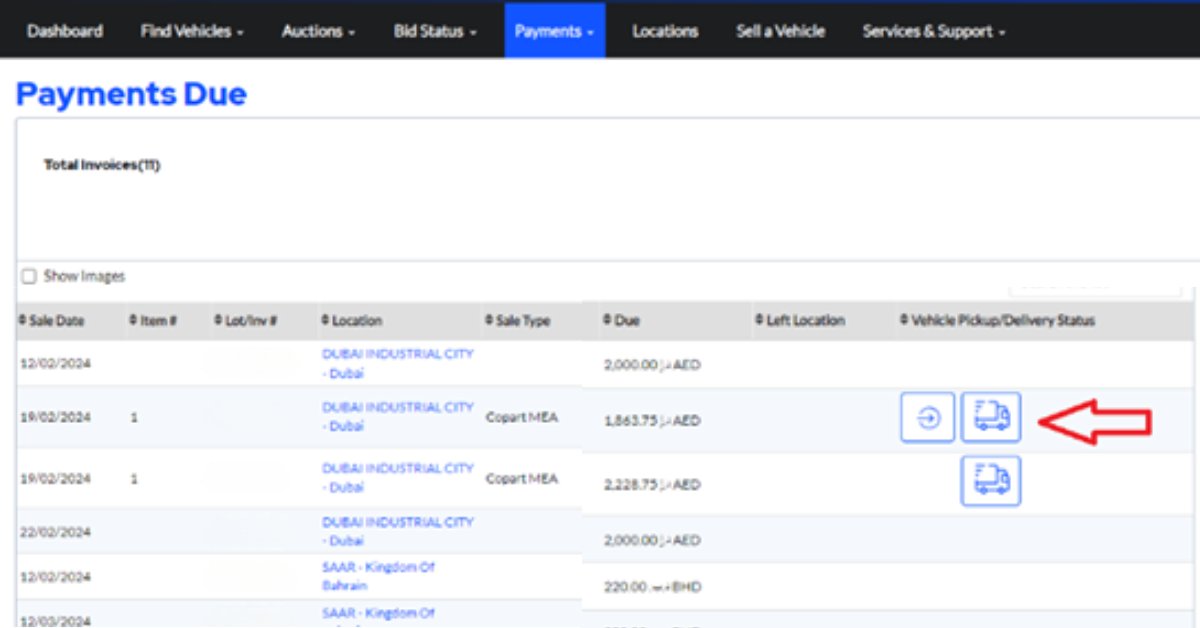The height and width of the screenshot is (628, 1200).
Task: Open the Payments menu
Action: point(554,31)
